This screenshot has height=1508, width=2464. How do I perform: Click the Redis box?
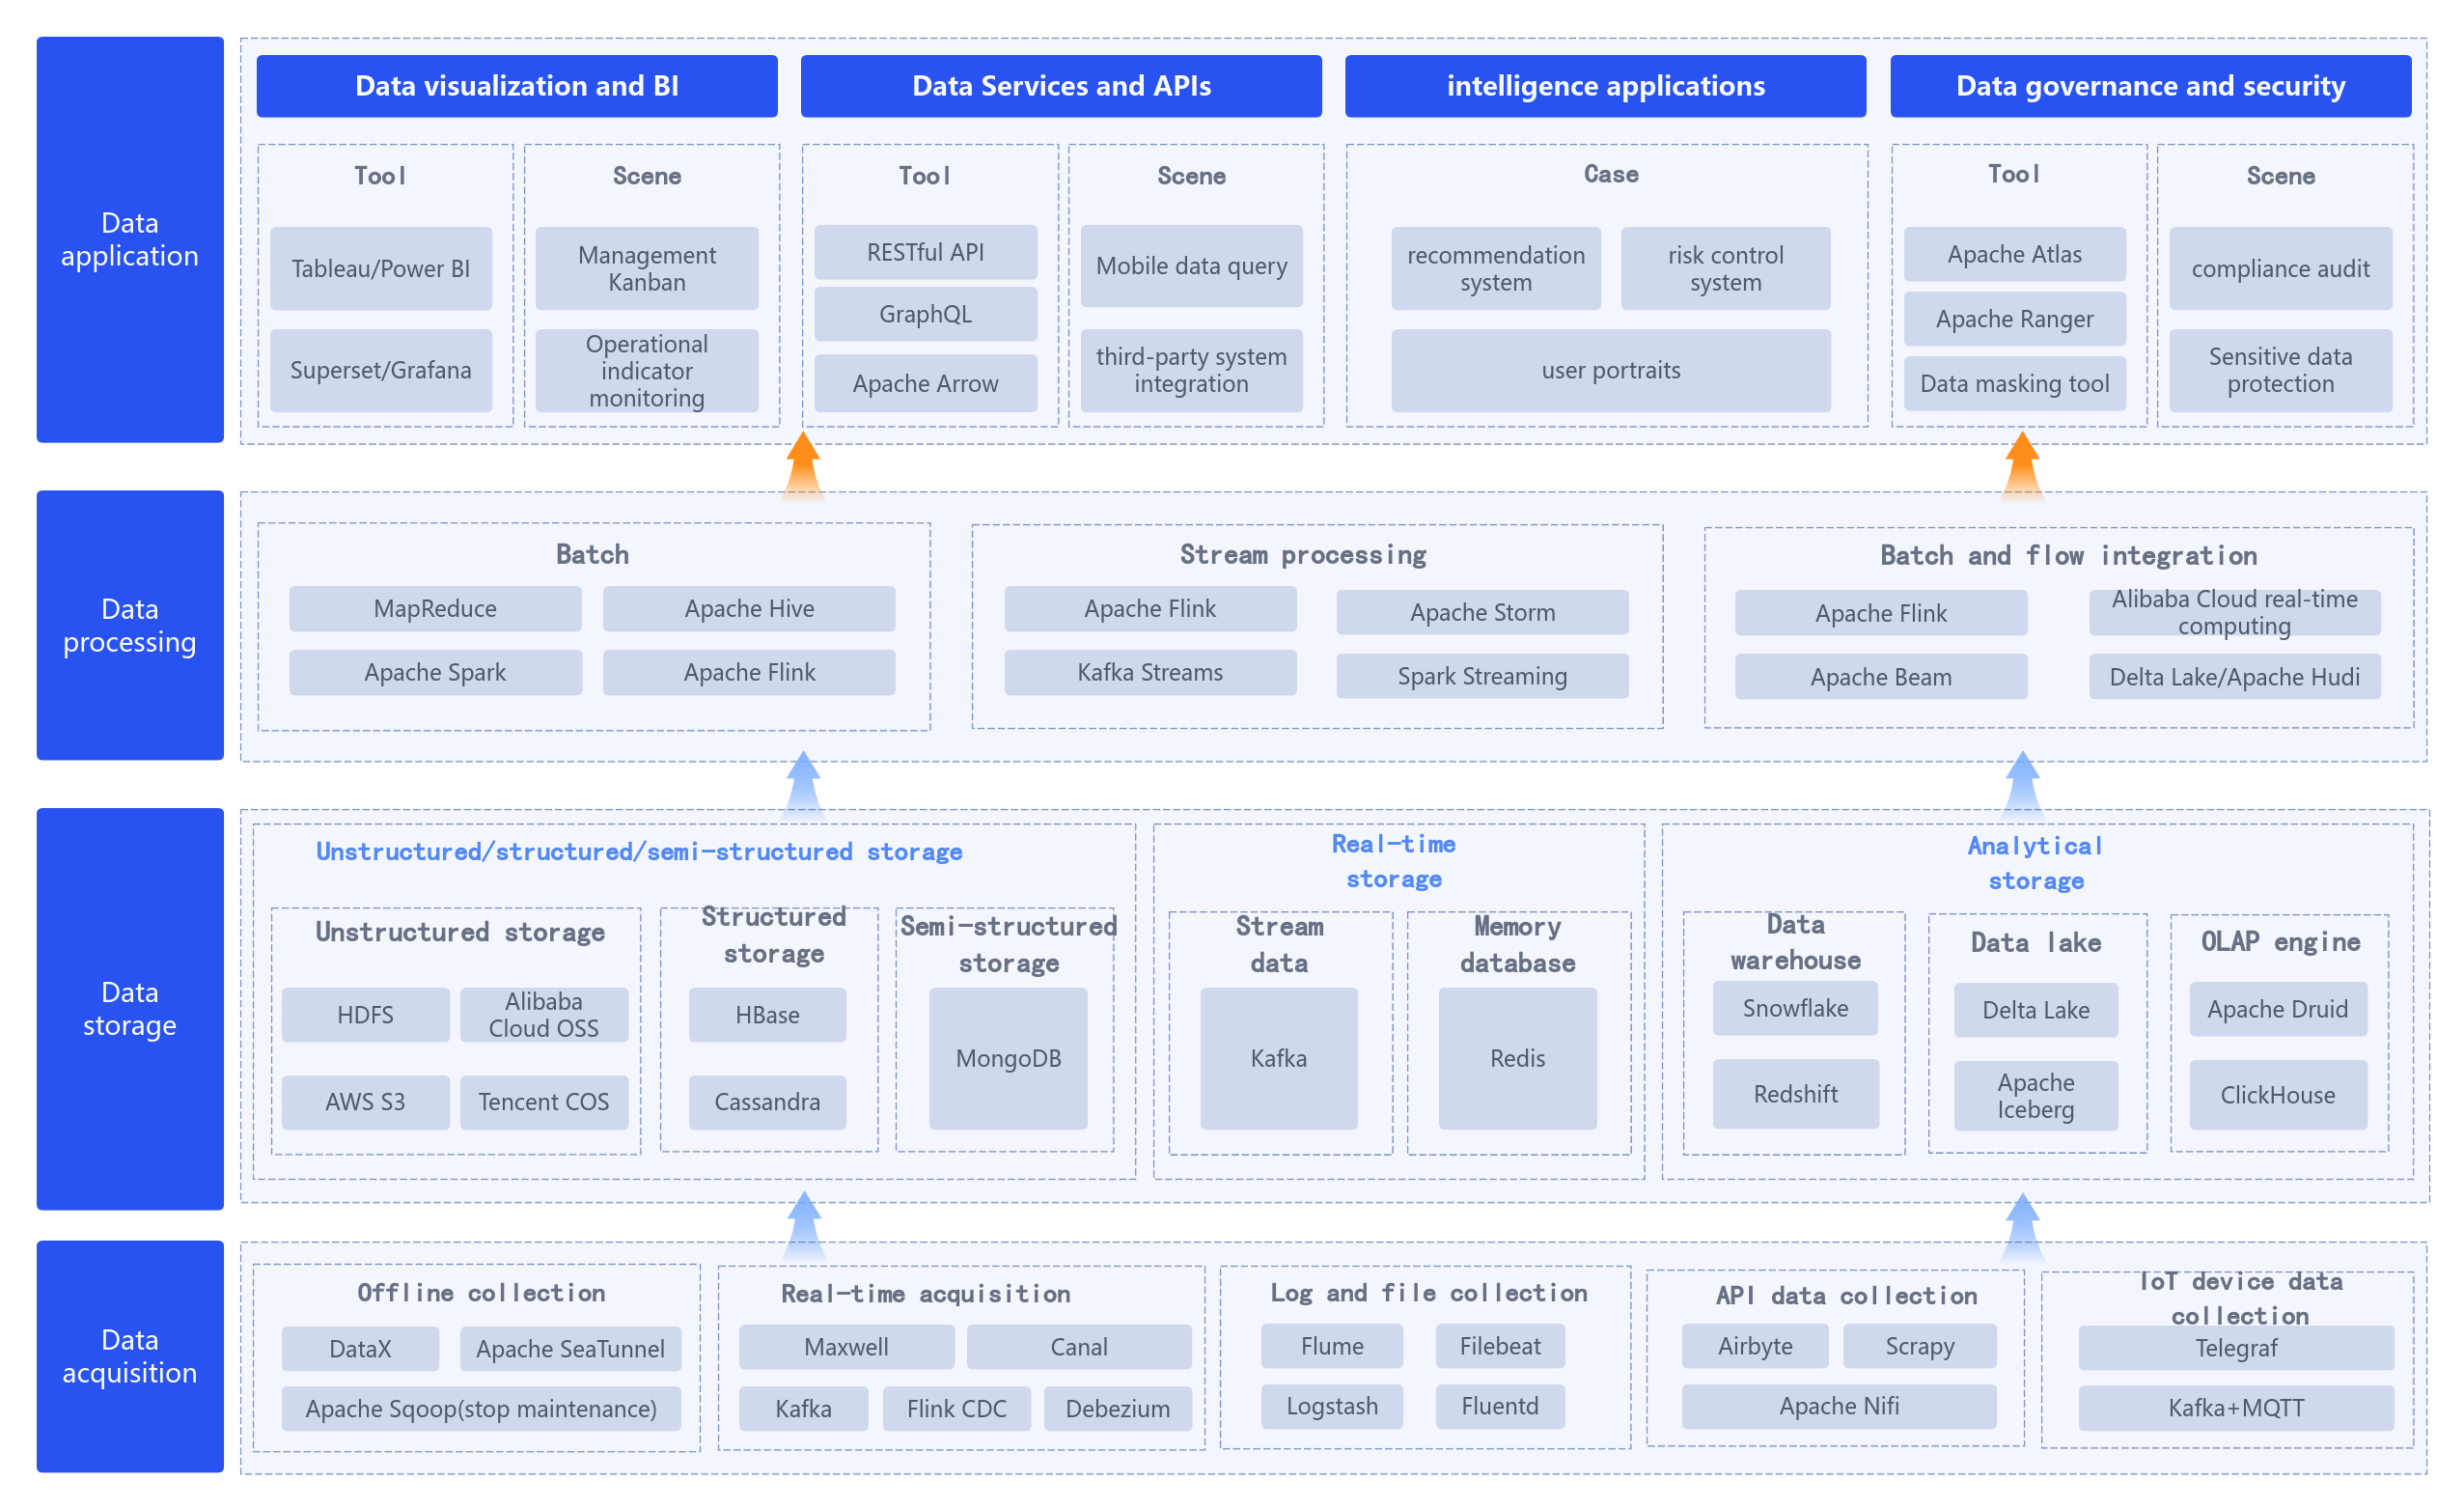pos(1517,1058)
